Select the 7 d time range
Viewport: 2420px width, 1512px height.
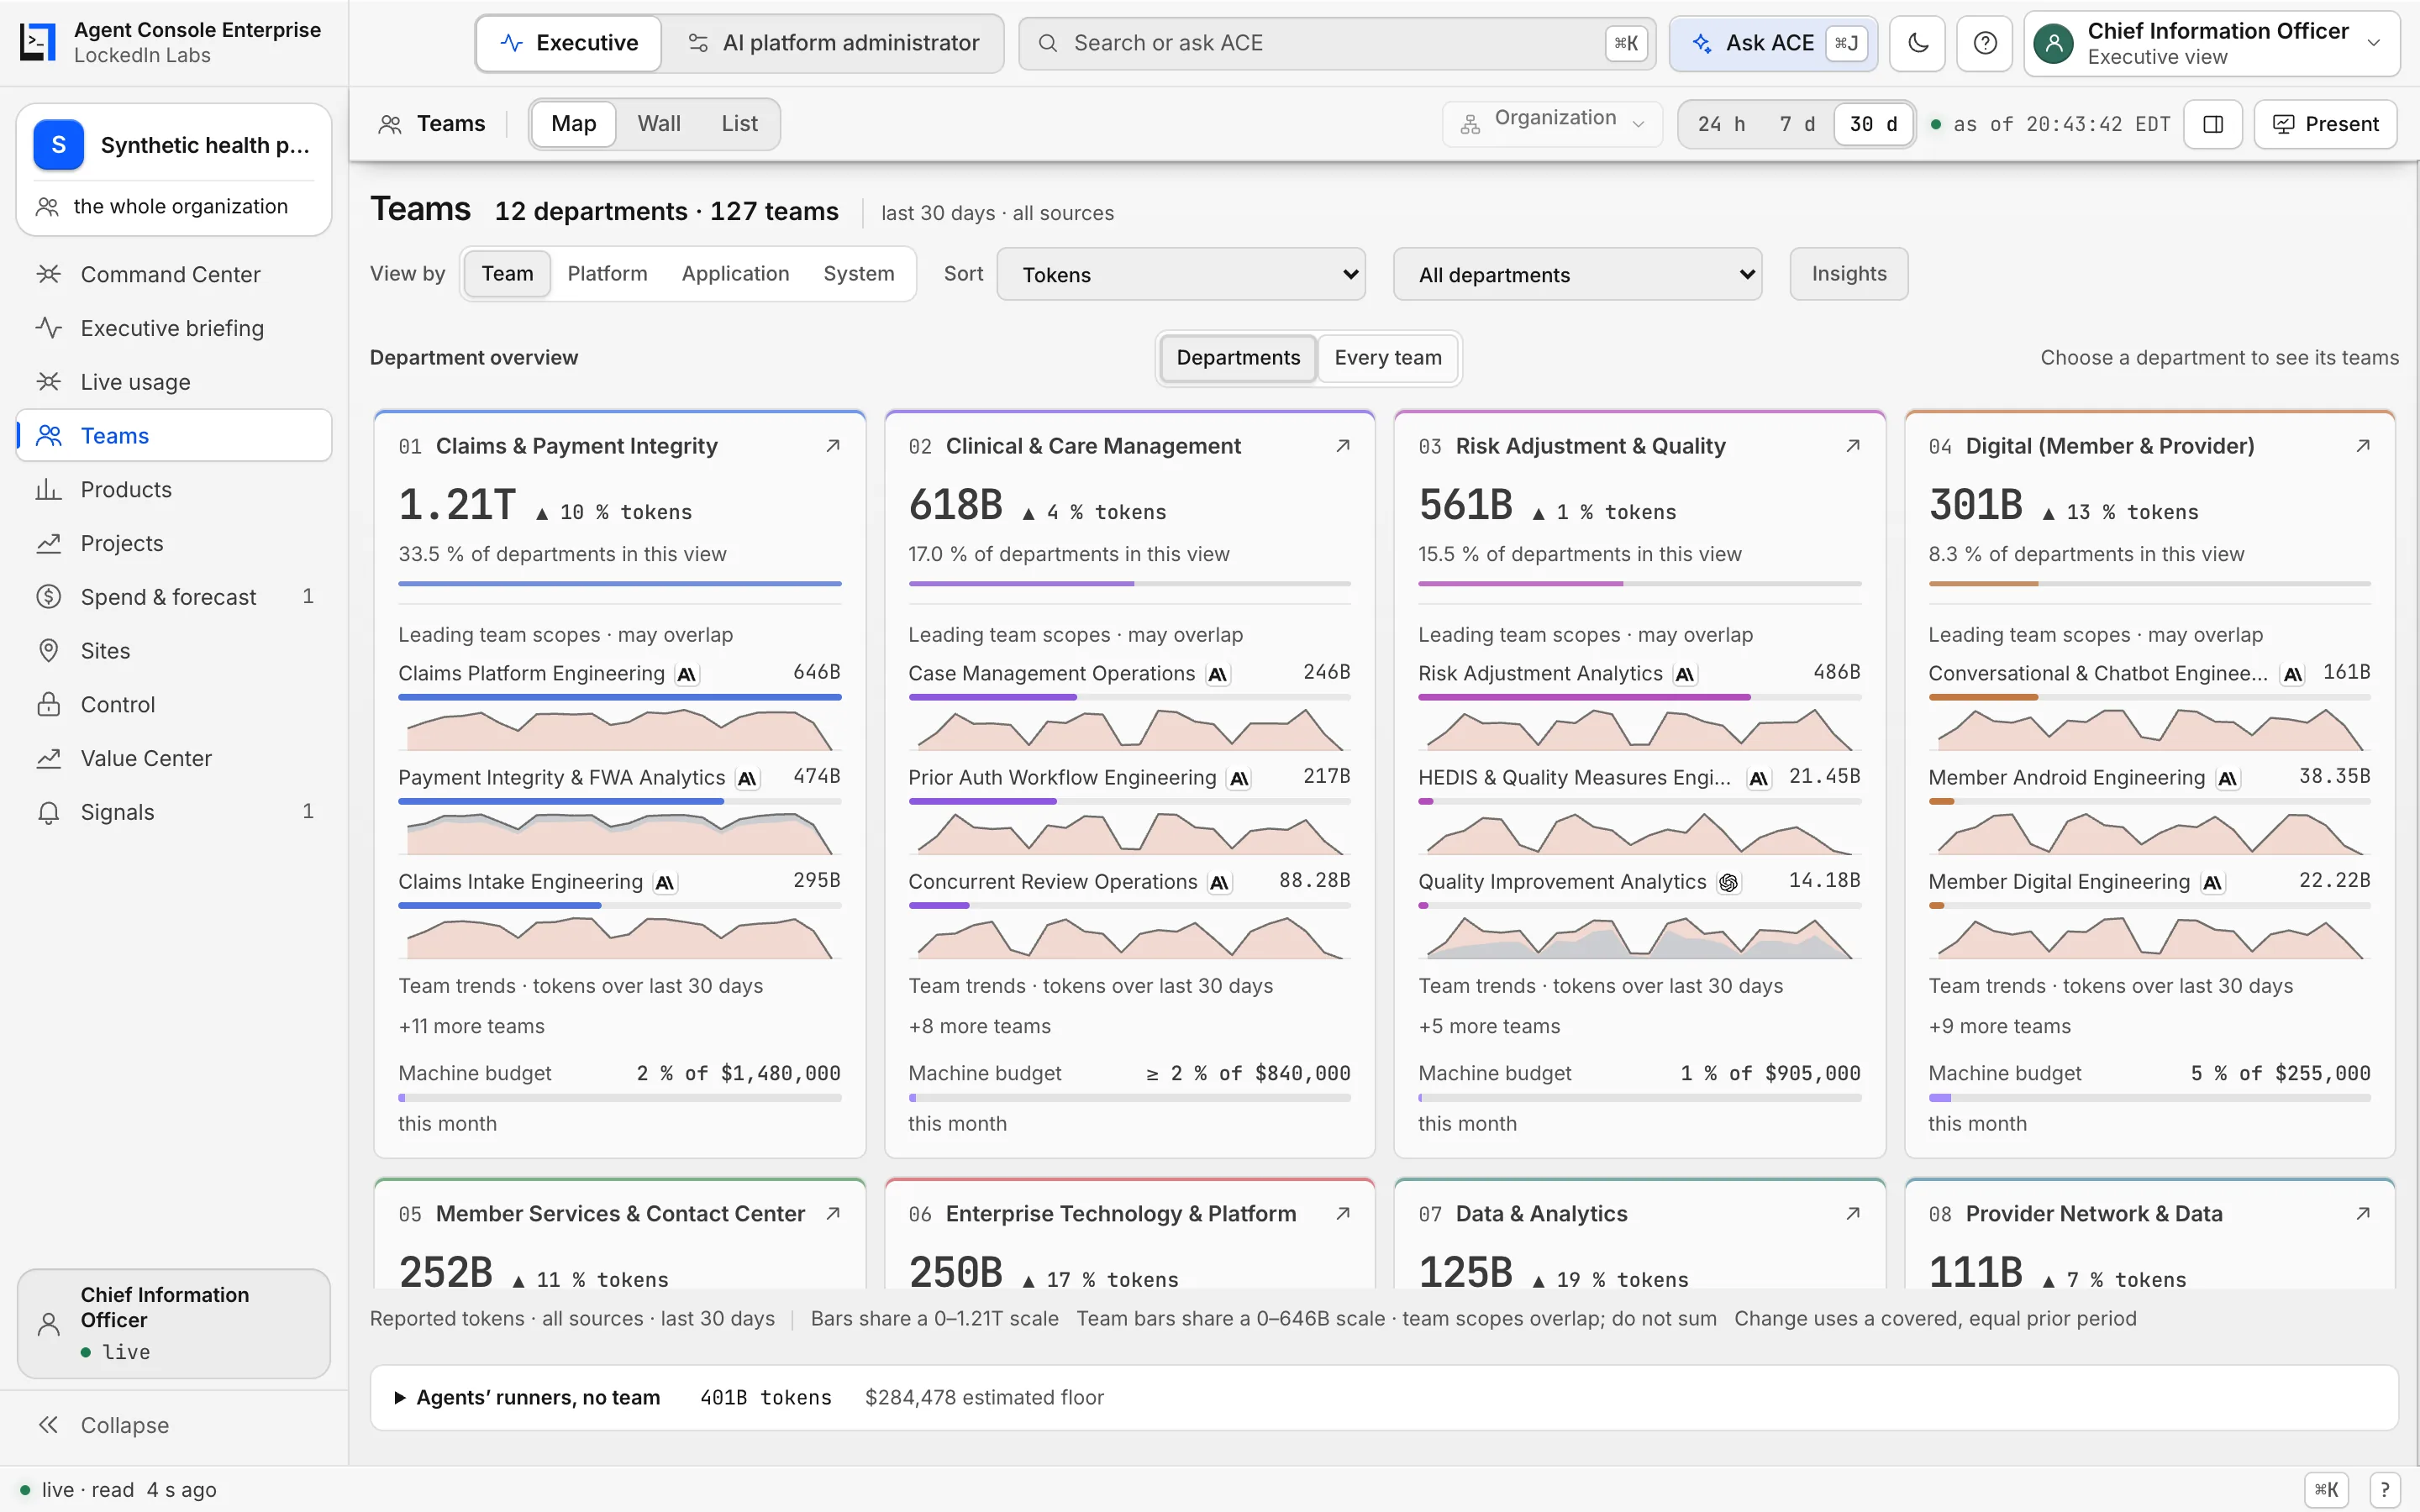(x=1797, y=124)
